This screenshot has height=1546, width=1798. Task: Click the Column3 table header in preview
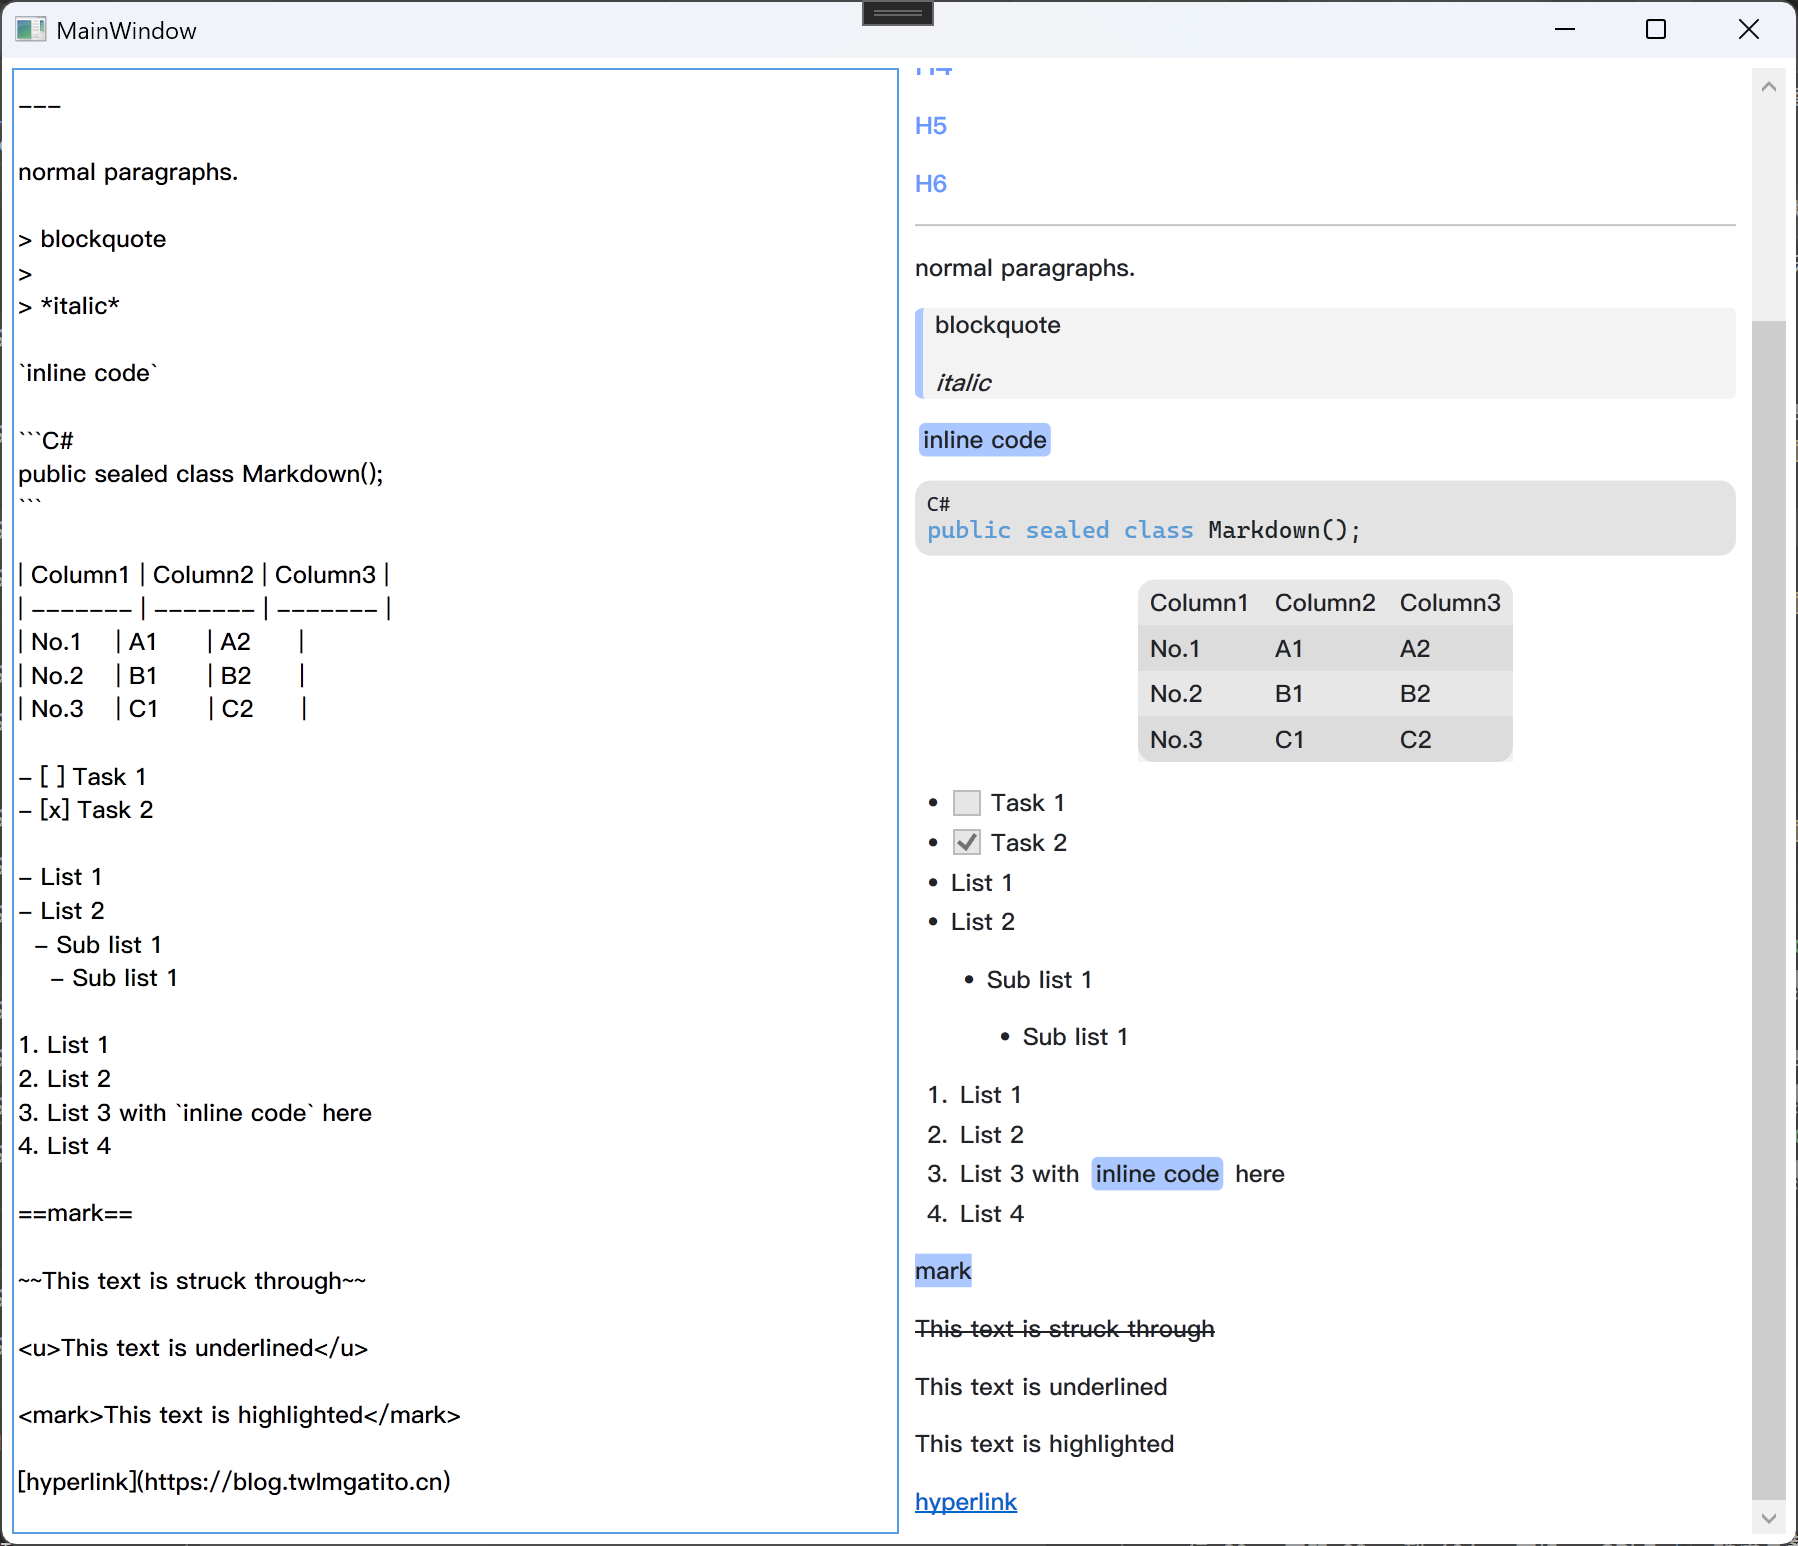point(1449,603)
